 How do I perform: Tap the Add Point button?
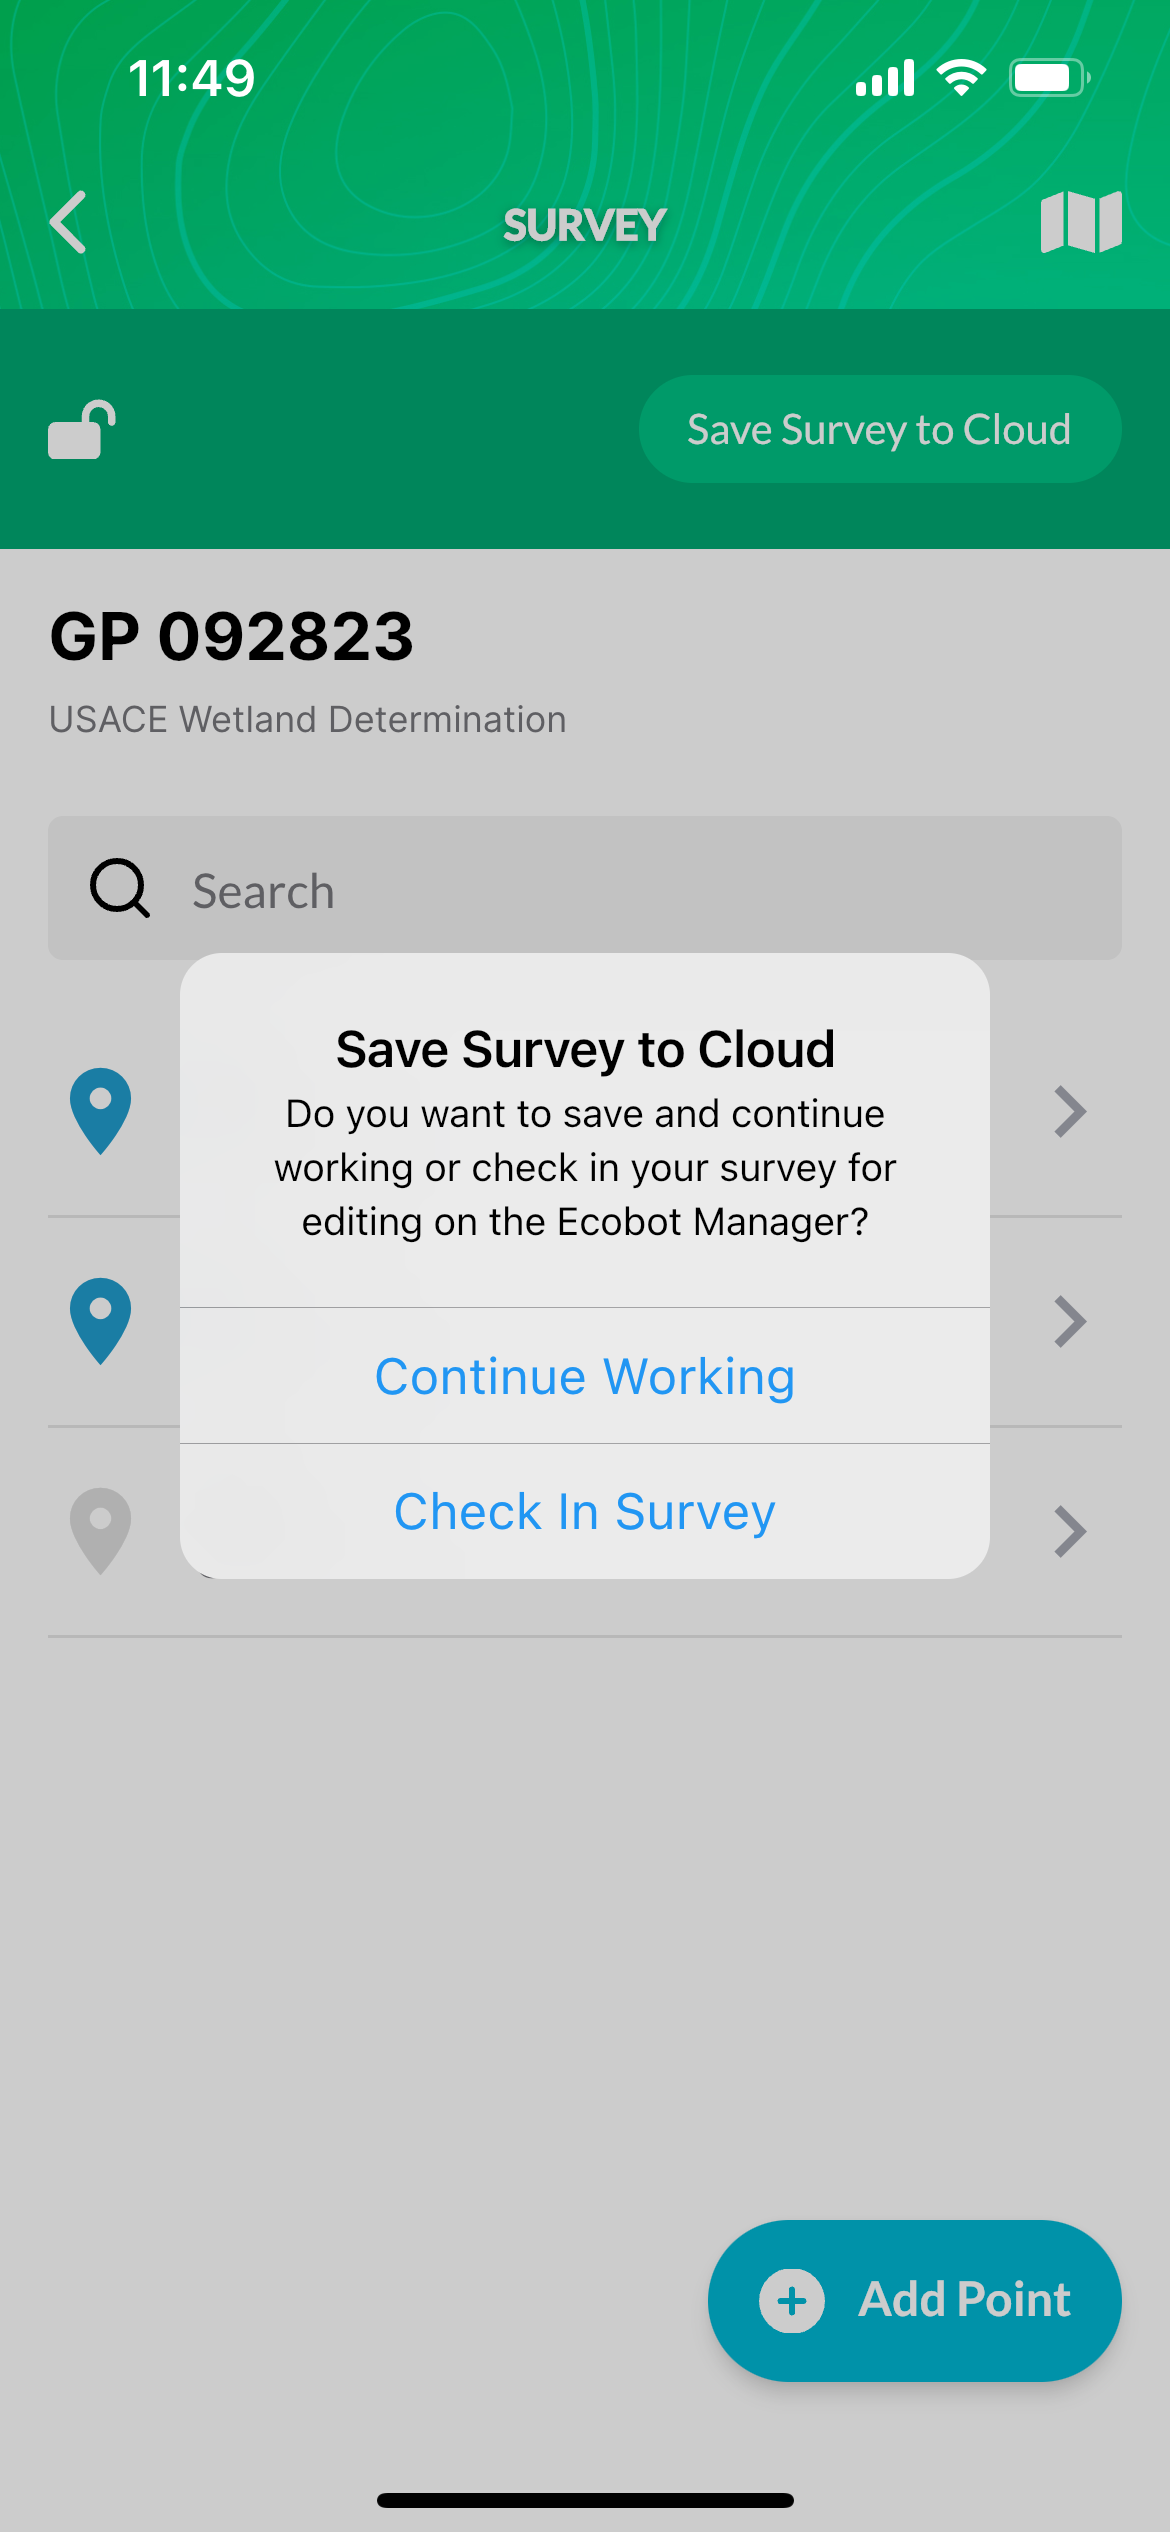click(x=914, y=2300)
